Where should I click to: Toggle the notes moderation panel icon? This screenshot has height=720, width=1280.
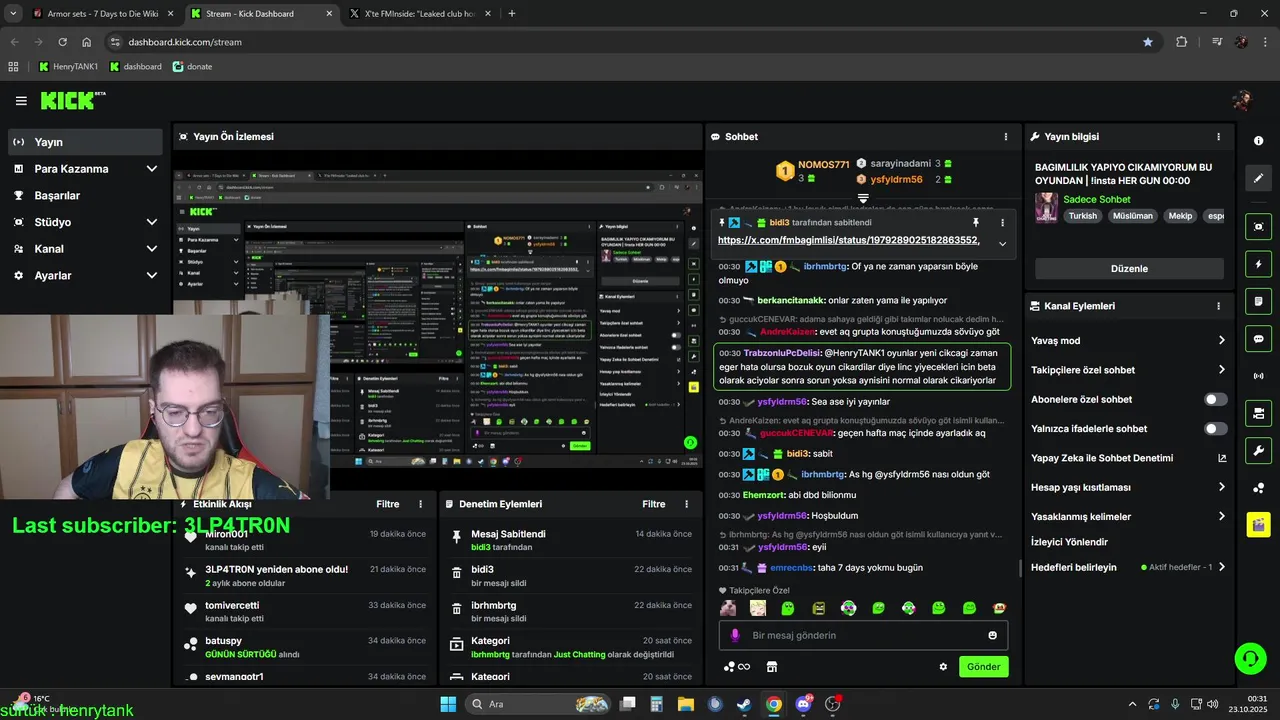click(1259, 301)
